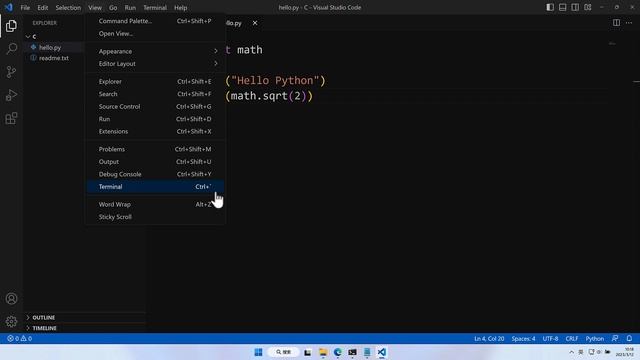Open the taskbar search box
This screenshot has width=640, height=360.
point(283,352)
